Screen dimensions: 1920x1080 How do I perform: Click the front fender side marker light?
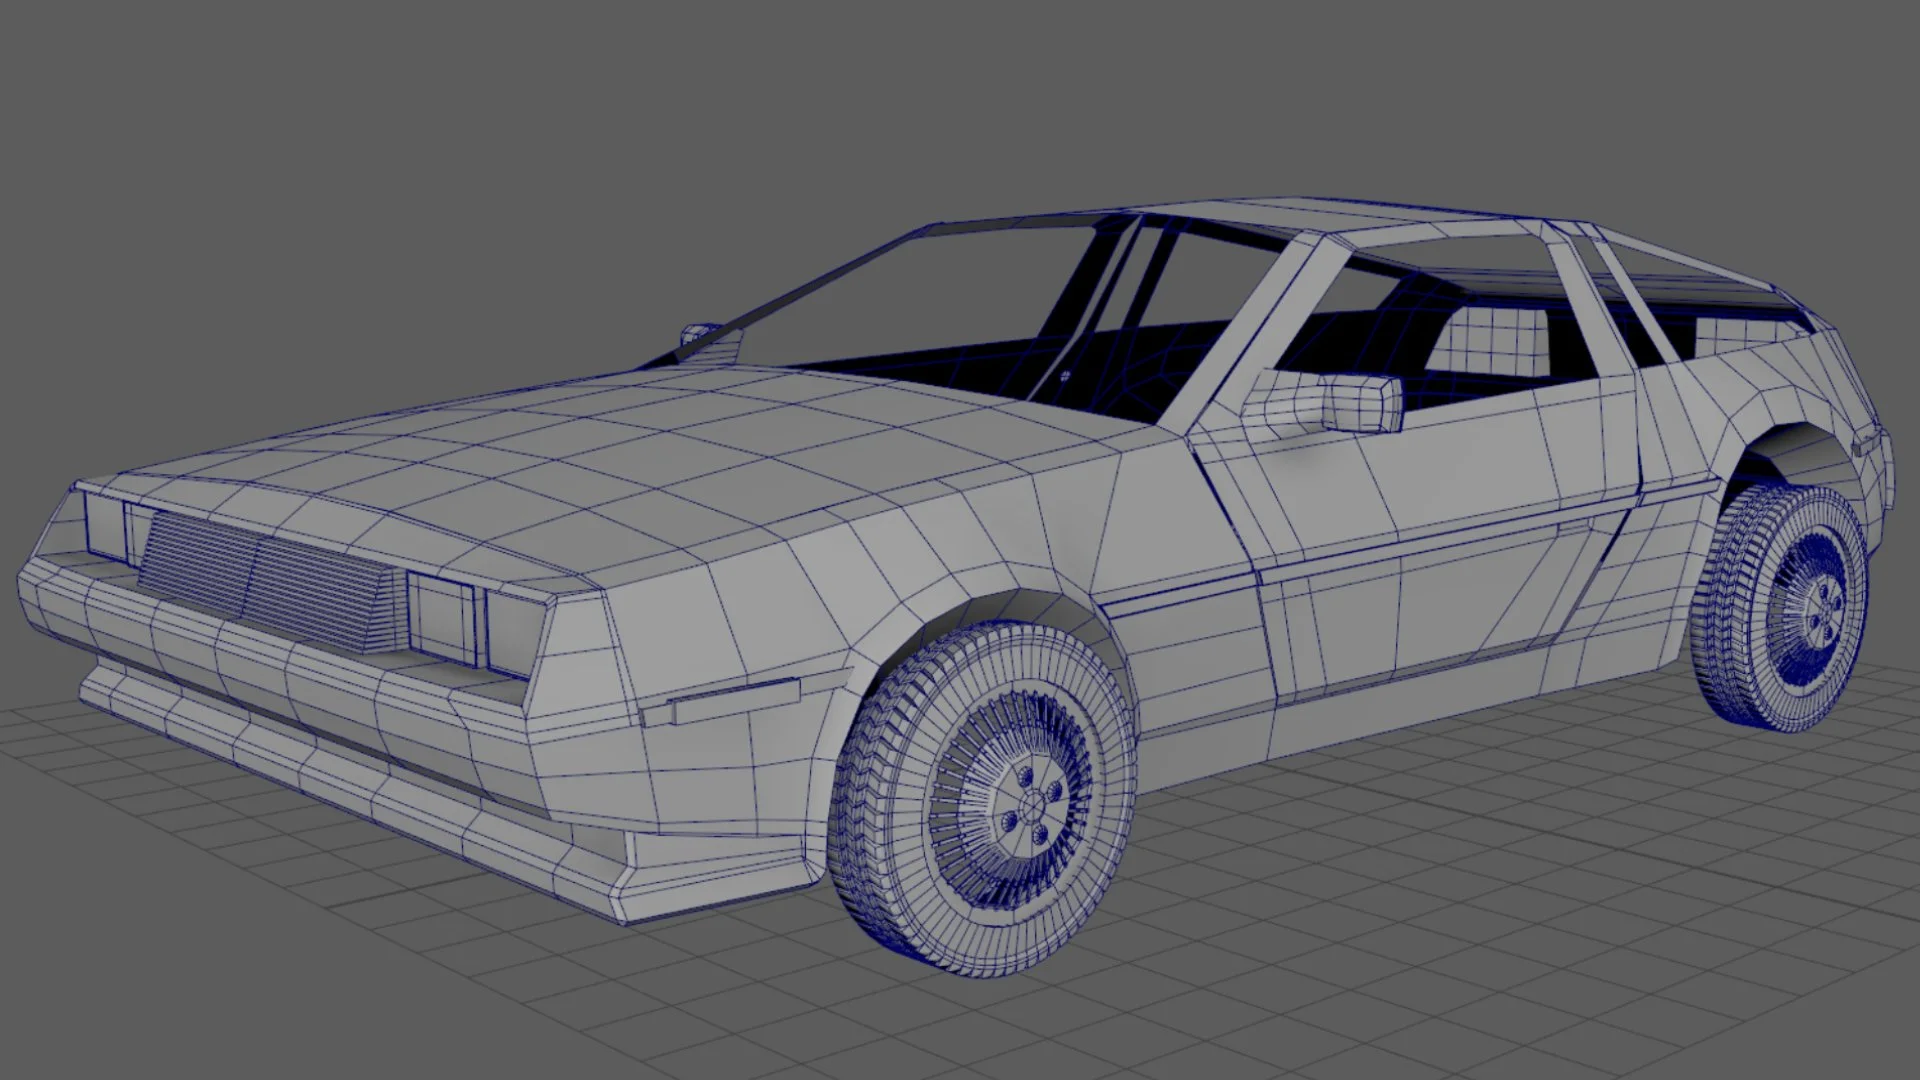tap(734, 700)
